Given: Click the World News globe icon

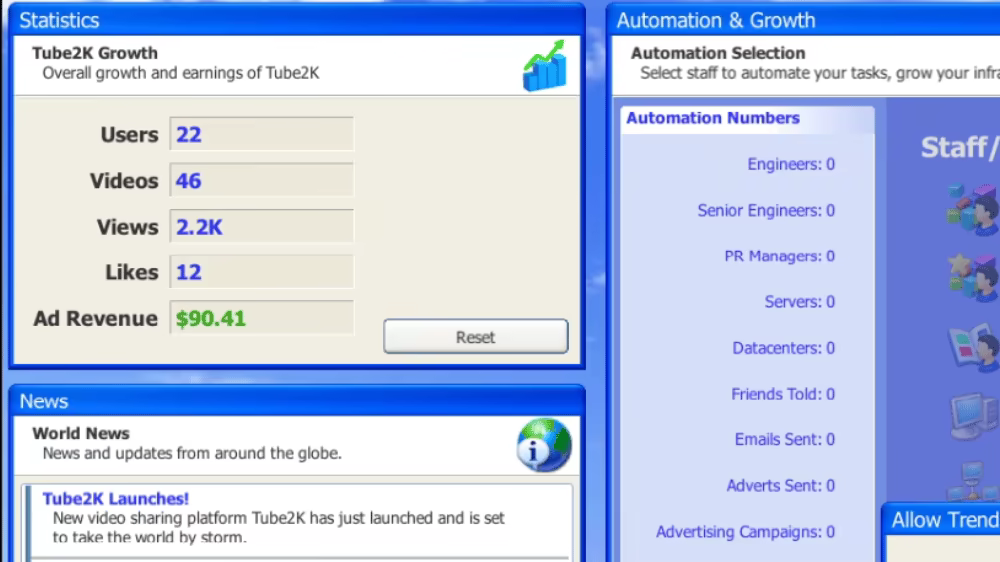Looking at the screenshot, I should (544, 445).
